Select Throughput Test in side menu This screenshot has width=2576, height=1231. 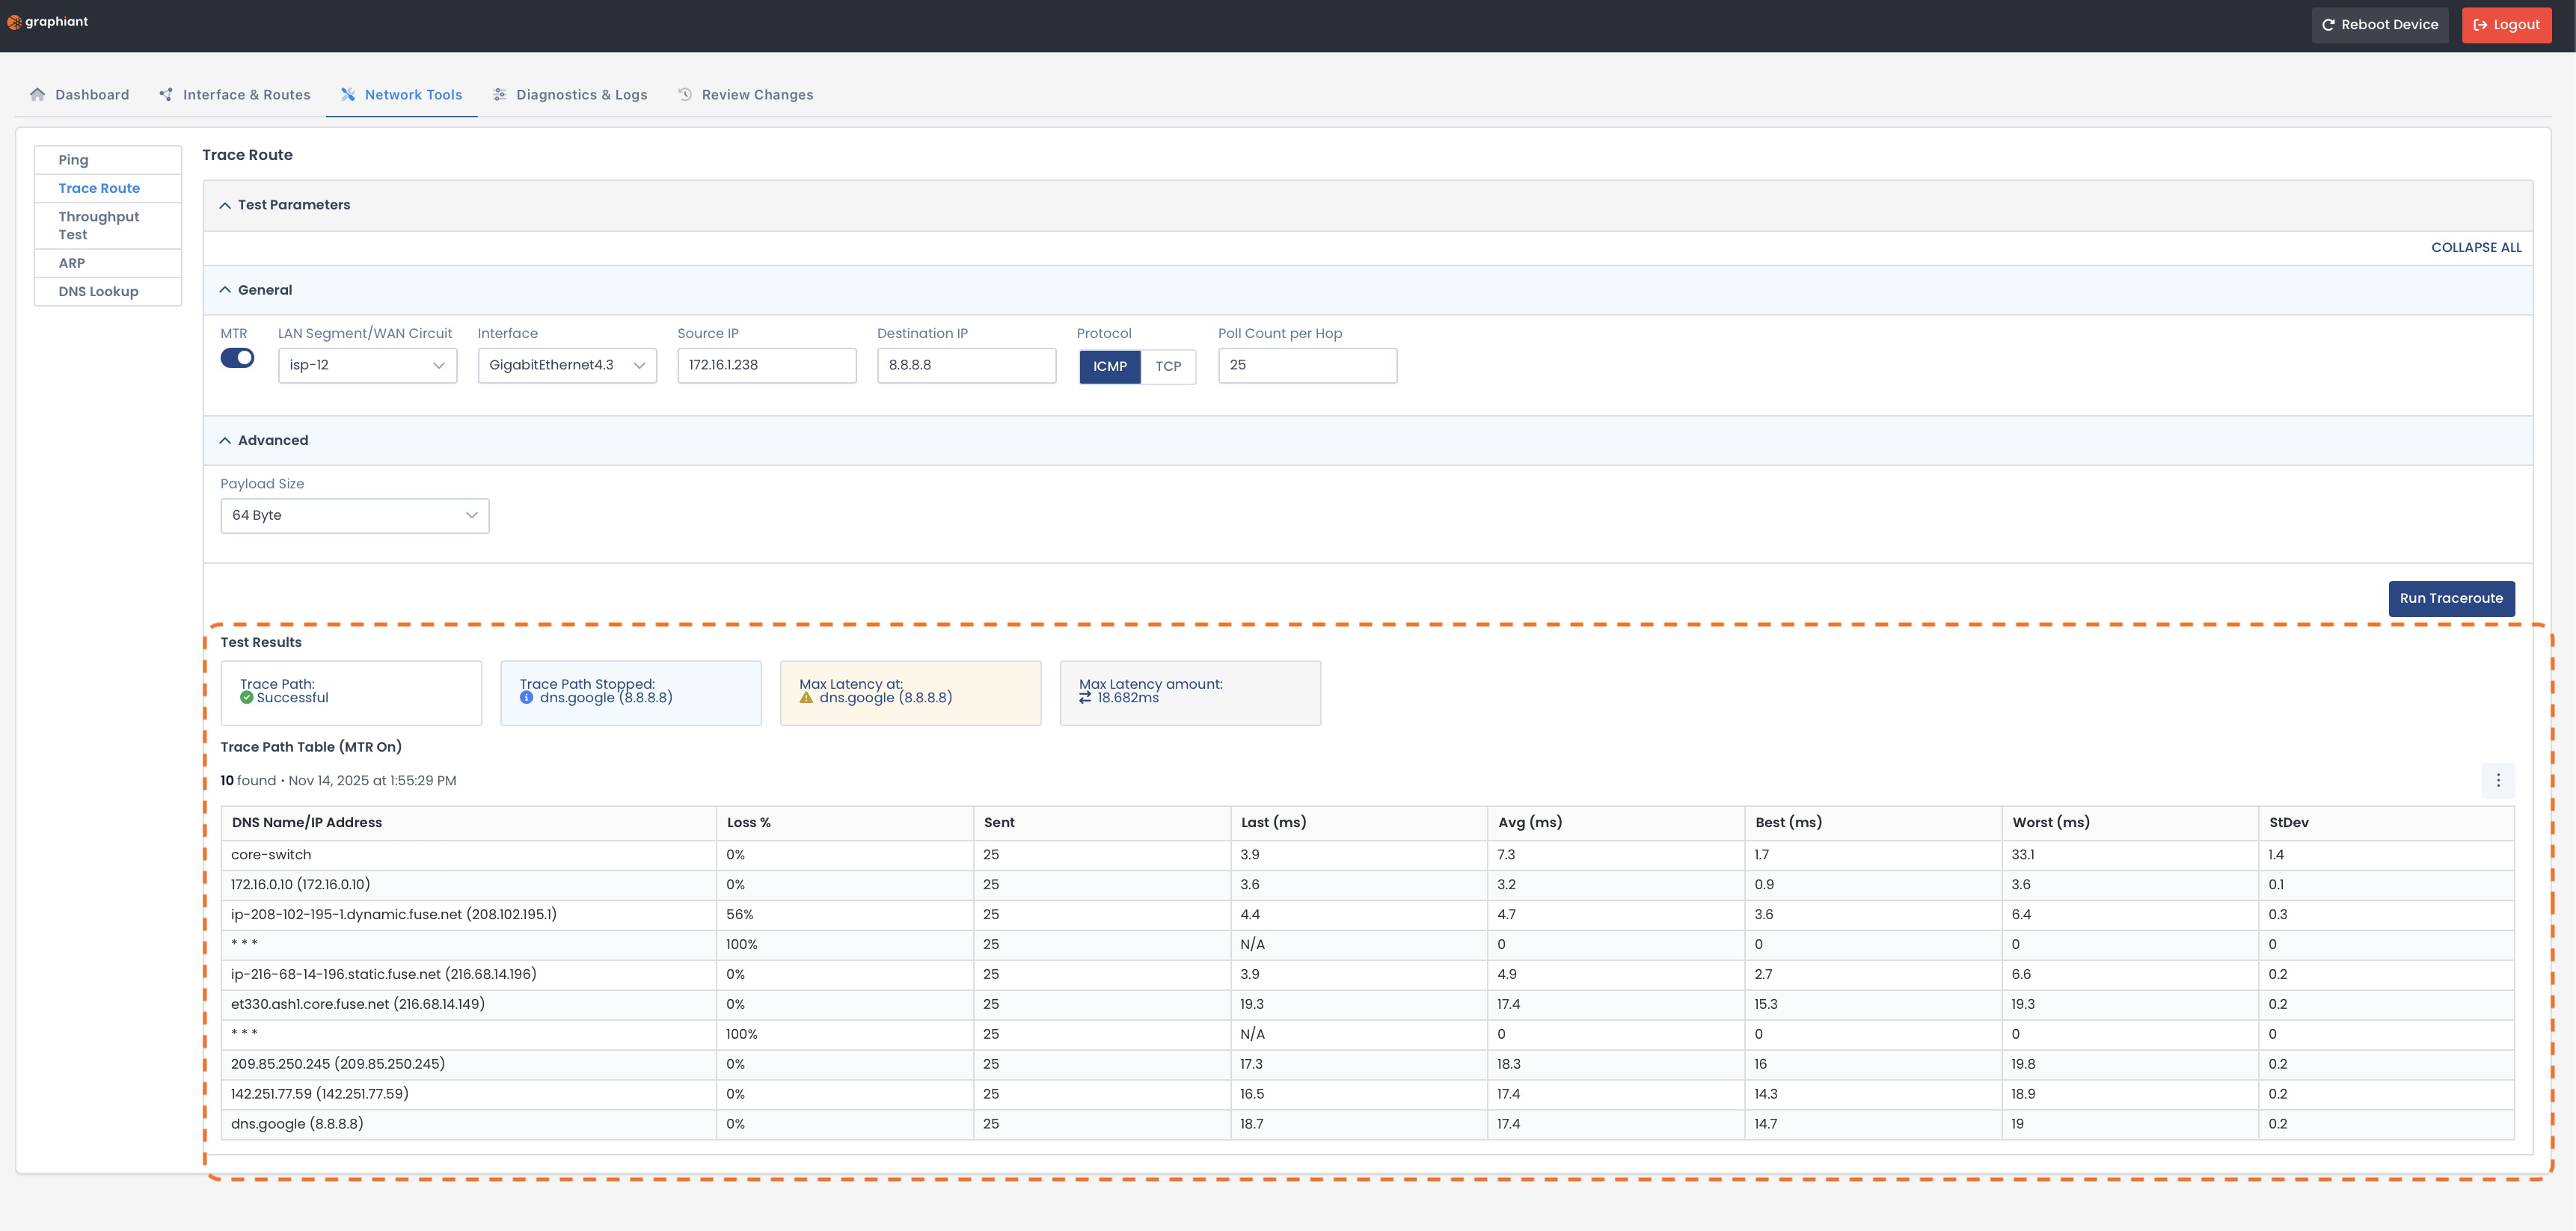tap(108, 226)
